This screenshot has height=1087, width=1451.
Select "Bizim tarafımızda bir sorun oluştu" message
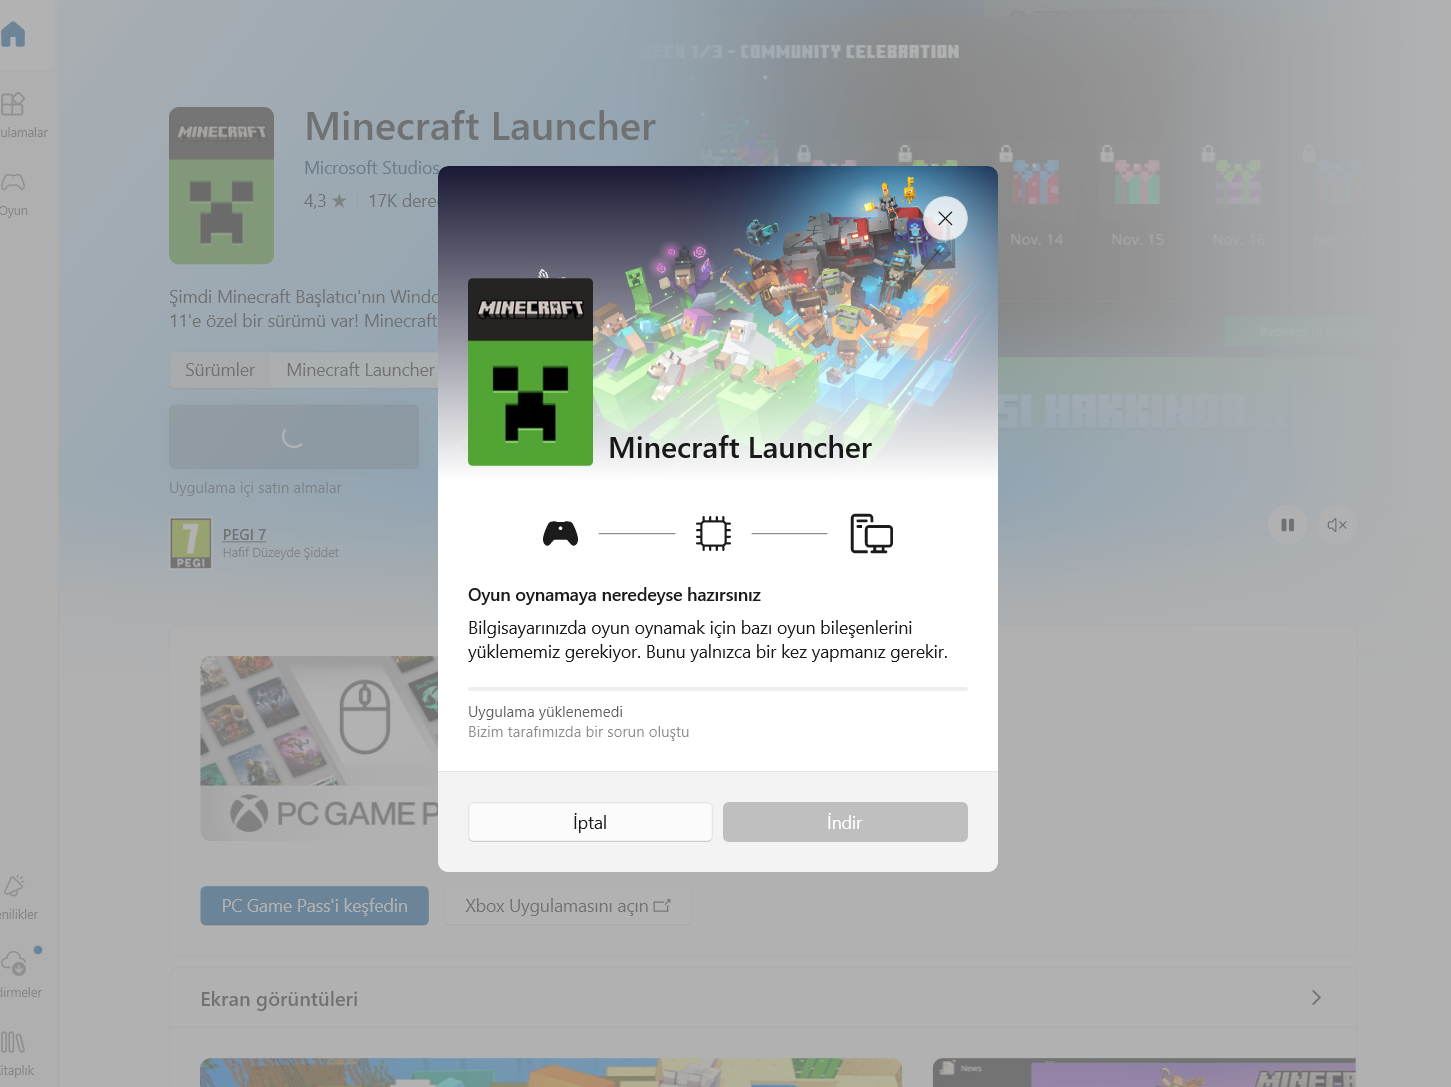click(x=579, y=732)
